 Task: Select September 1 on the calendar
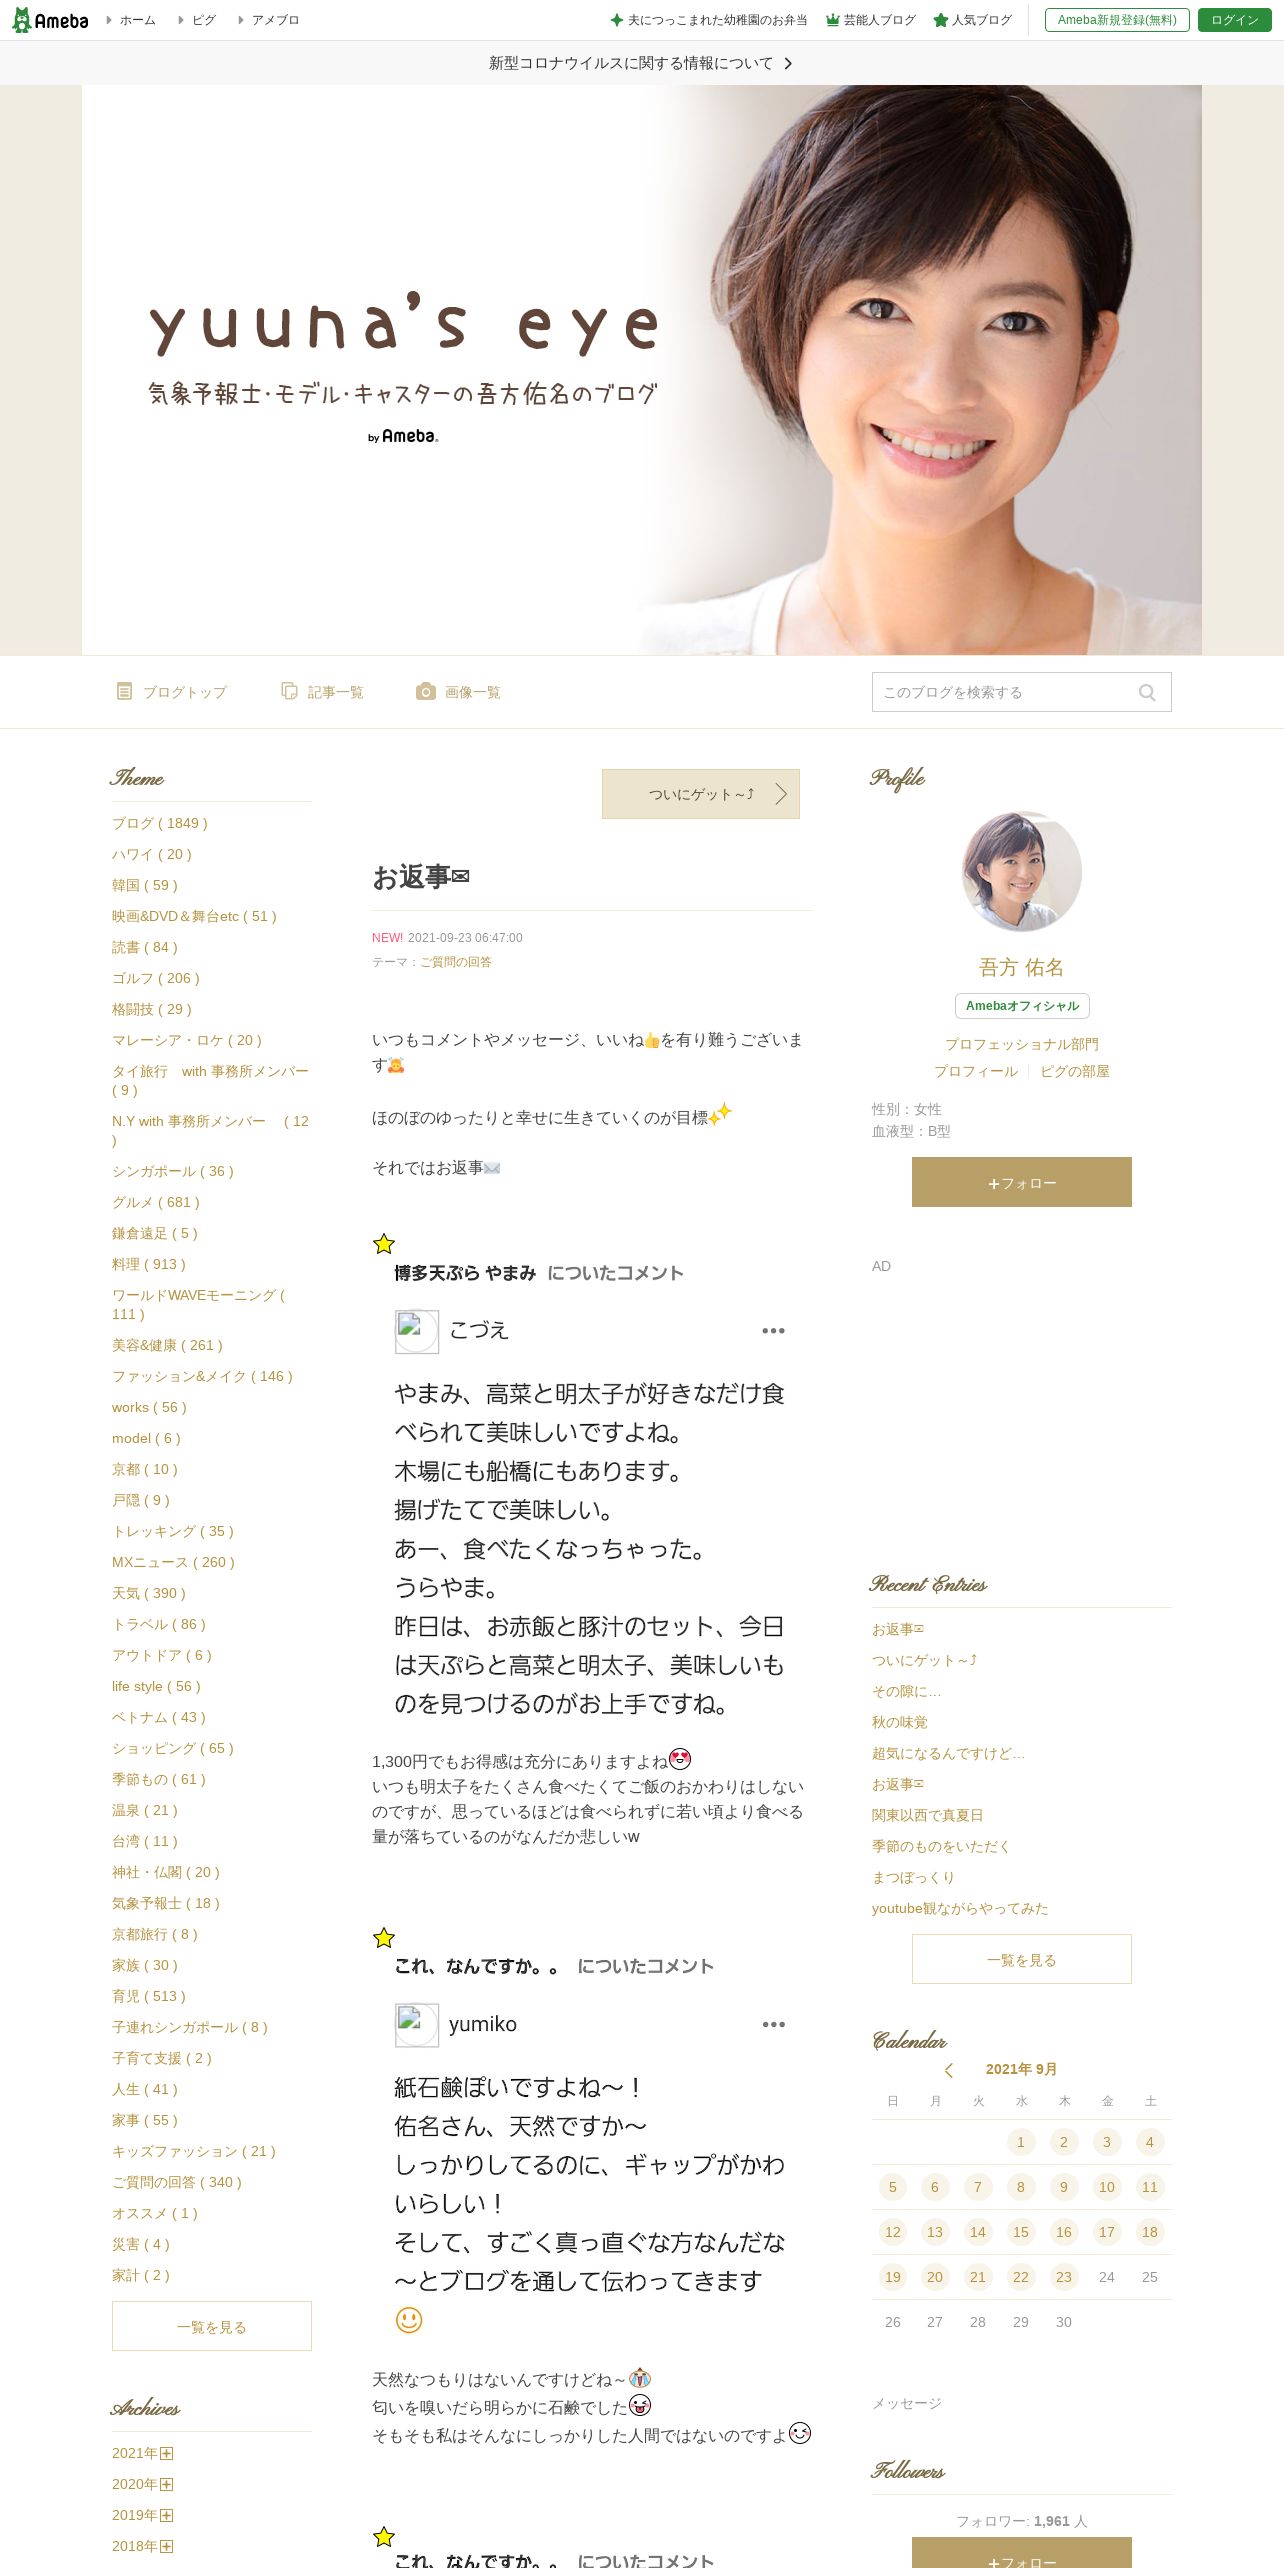click(x=1020, y=2142)
